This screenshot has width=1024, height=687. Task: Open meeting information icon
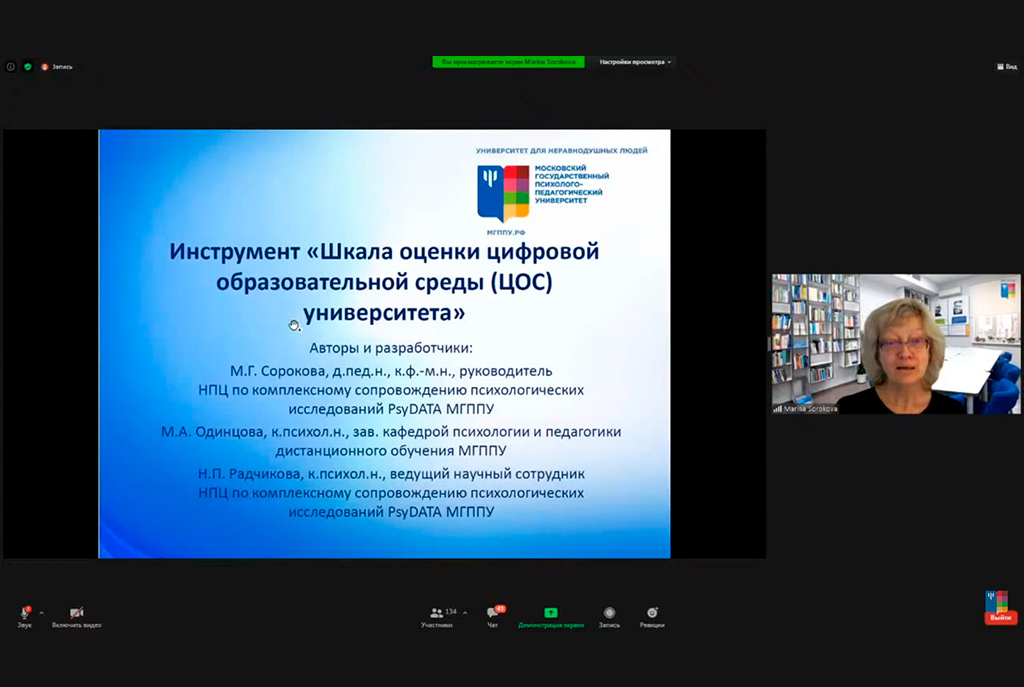pos(10,67)
